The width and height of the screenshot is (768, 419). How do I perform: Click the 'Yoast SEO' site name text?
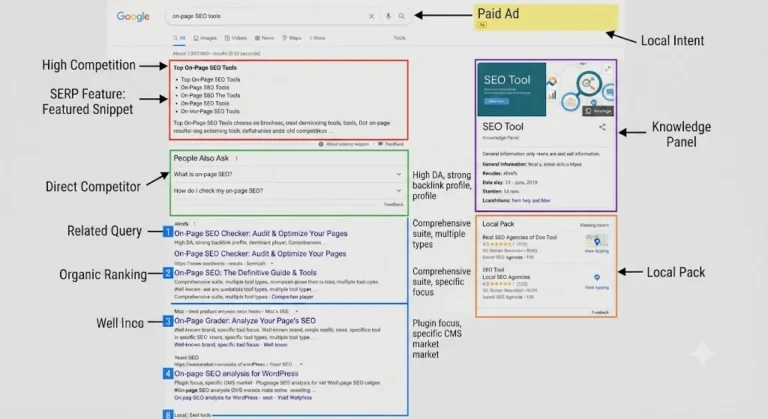(187, 358)
